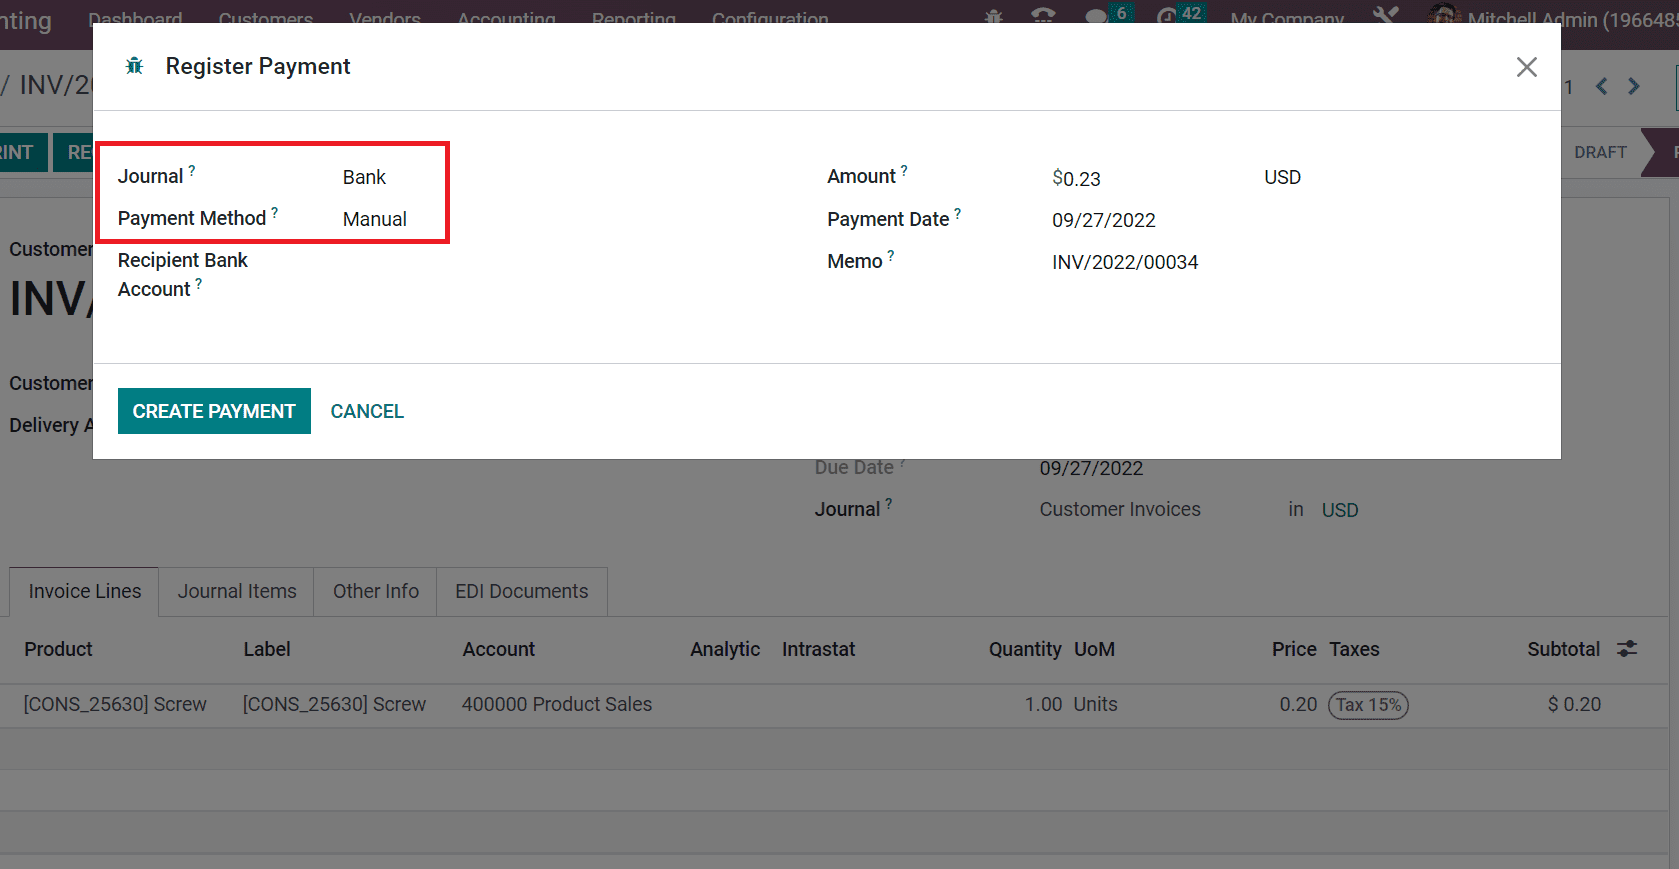This screenshot has width=1679, height=869.
Task: Click the Taxes column header
Action: [1354, 649]
